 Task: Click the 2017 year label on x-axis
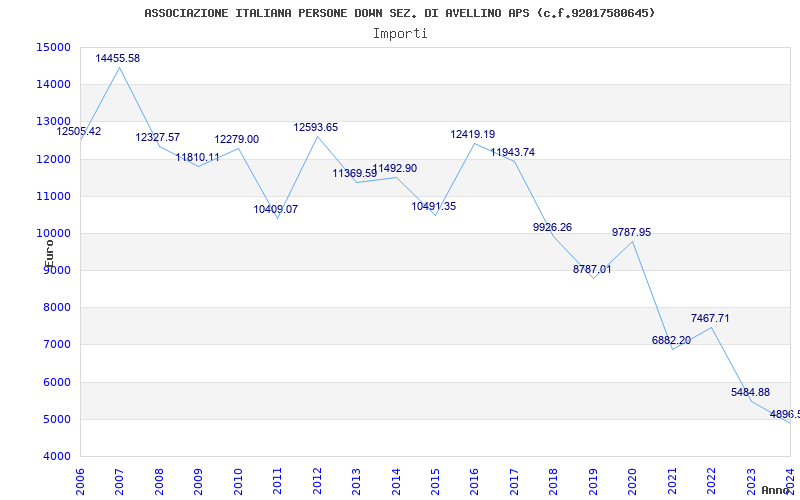click(x=514, y=482)
